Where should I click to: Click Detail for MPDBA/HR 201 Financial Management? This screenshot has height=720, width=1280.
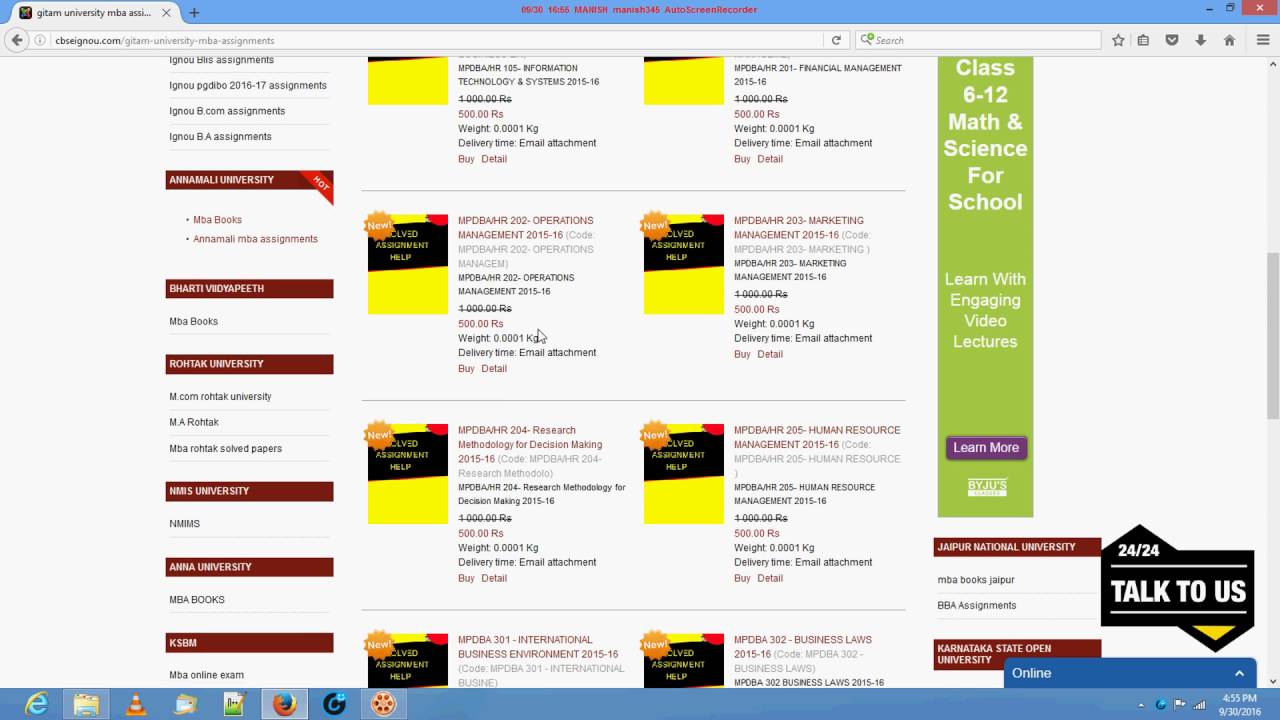[x=770, y=159]
